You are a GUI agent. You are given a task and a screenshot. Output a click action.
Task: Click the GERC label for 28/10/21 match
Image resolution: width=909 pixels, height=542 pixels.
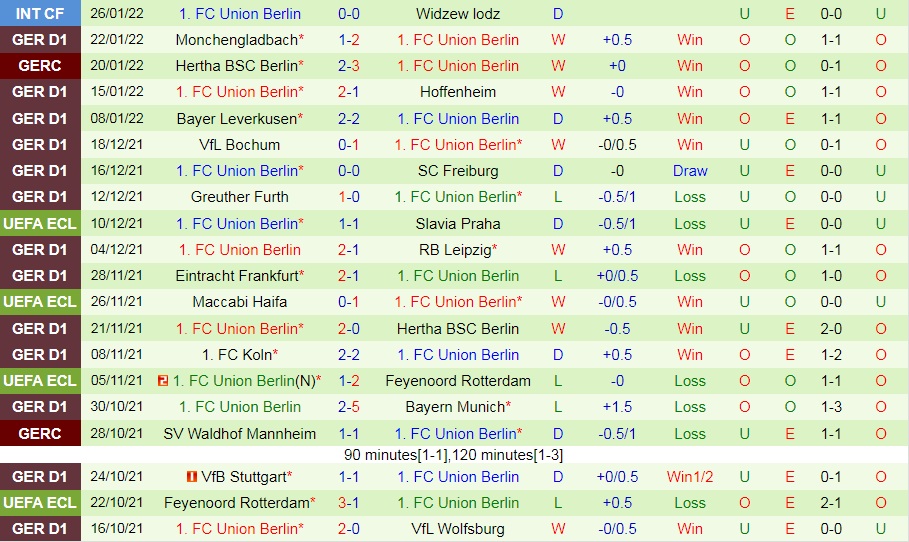(x=40, y=434)
